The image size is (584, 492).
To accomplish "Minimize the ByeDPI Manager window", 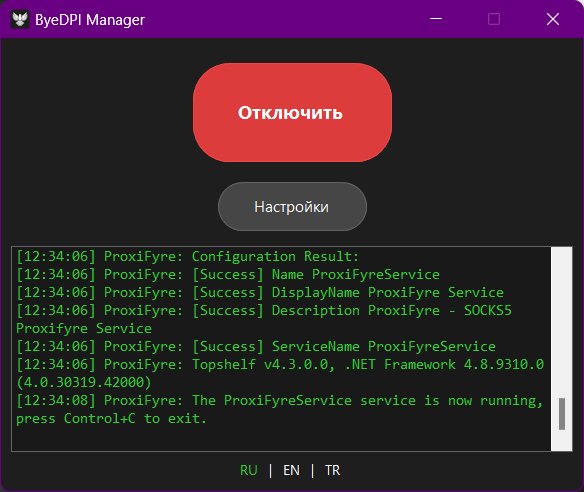I will (x=436, y=19).
